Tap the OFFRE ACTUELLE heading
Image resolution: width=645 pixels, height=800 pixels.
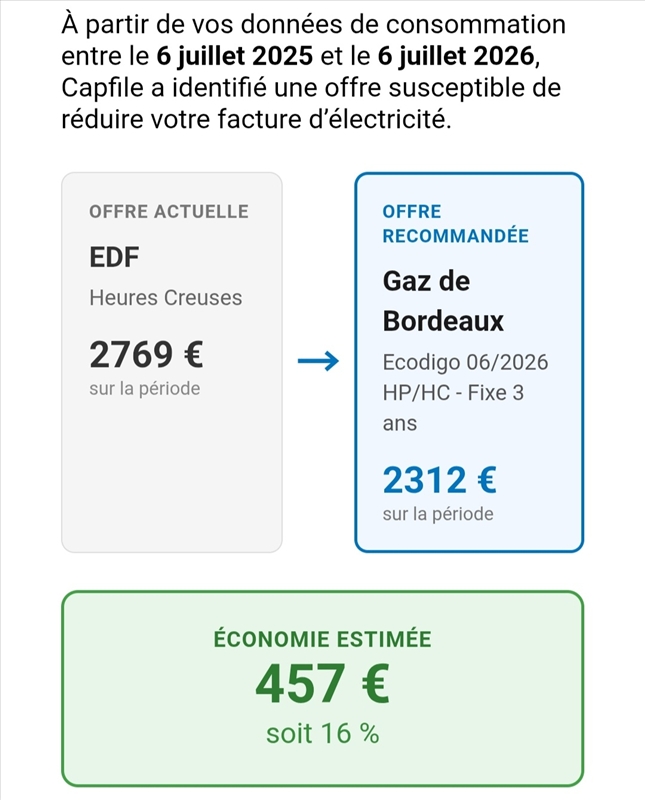click(x=169, y=211)
